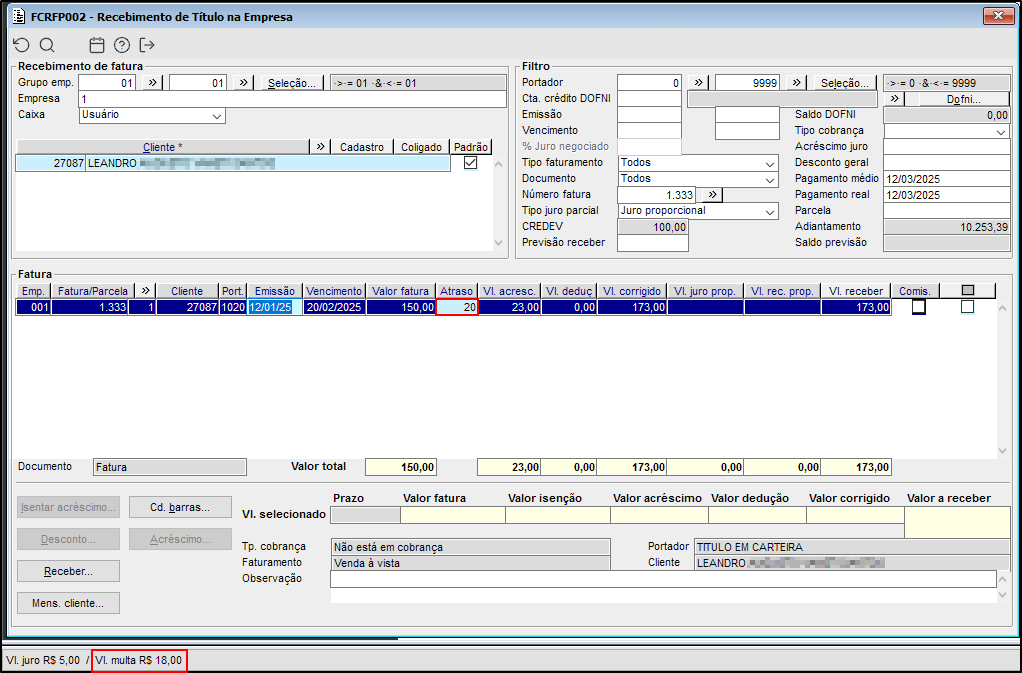The width and height of the screenshot is (1022, 673).
Task: Click lookup arrow next to Número fatura
Action: click(712, 194)
